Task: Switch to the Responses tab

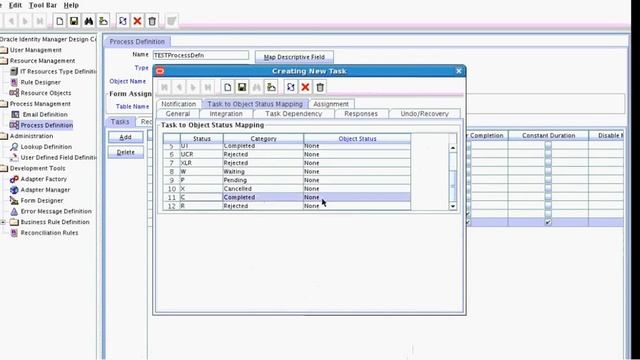Action: pyautogui.click(x=361, y=114)
